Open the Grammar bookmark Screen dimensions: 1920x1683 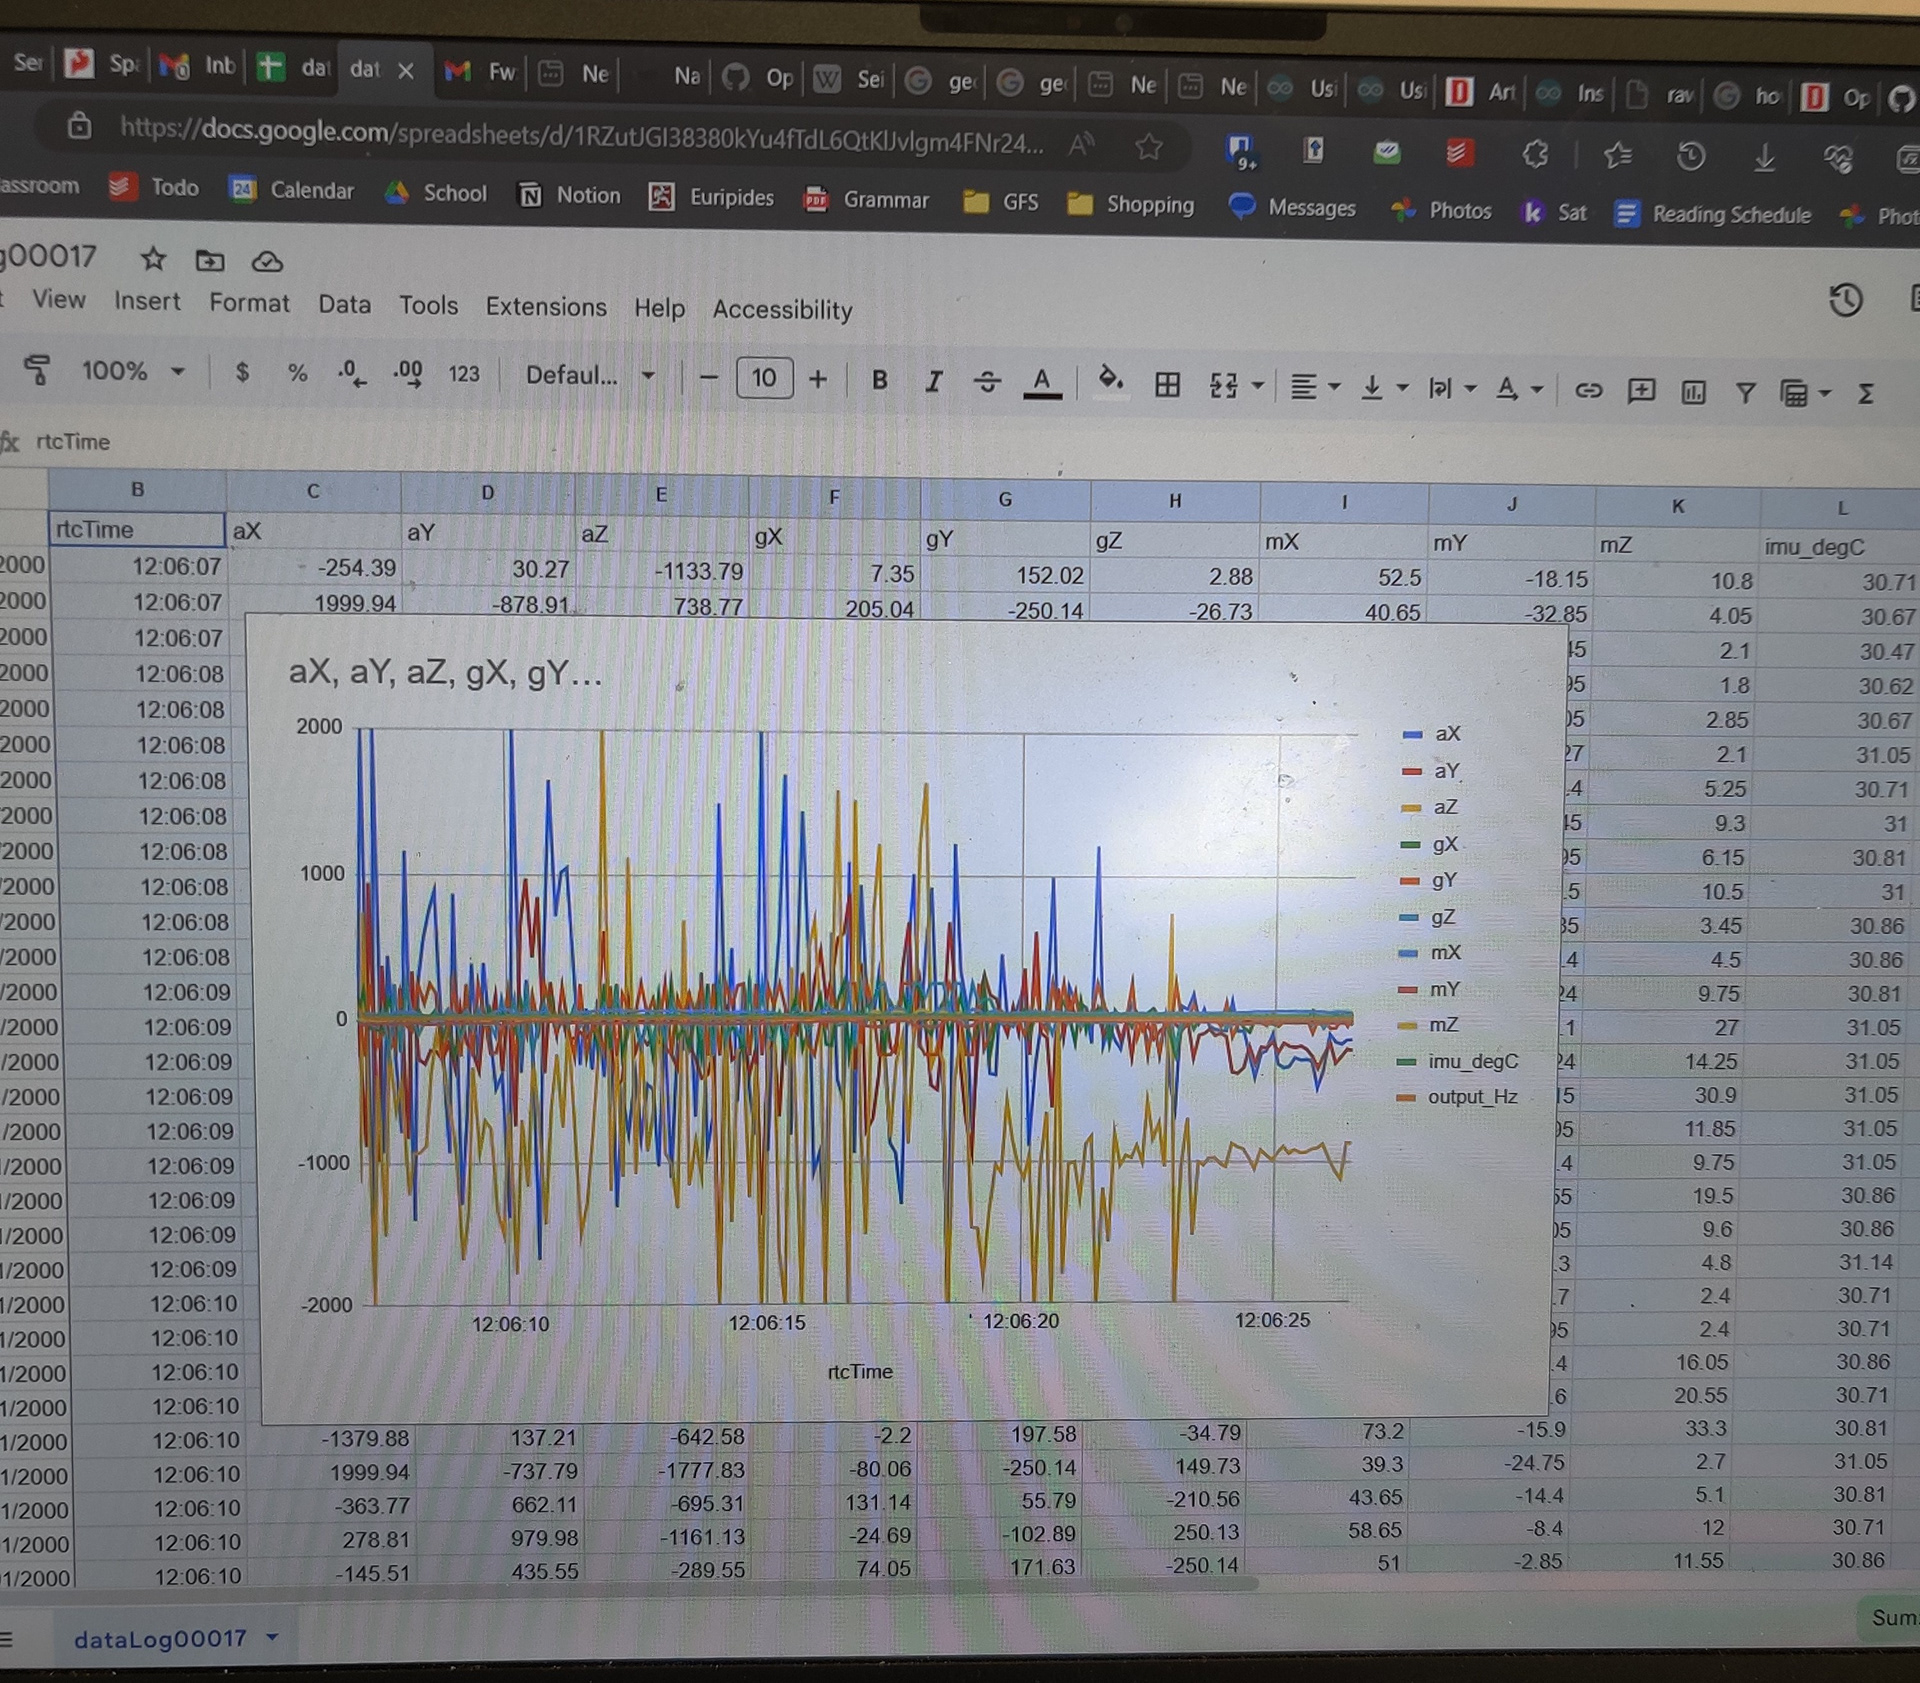(x=866, y=199)
